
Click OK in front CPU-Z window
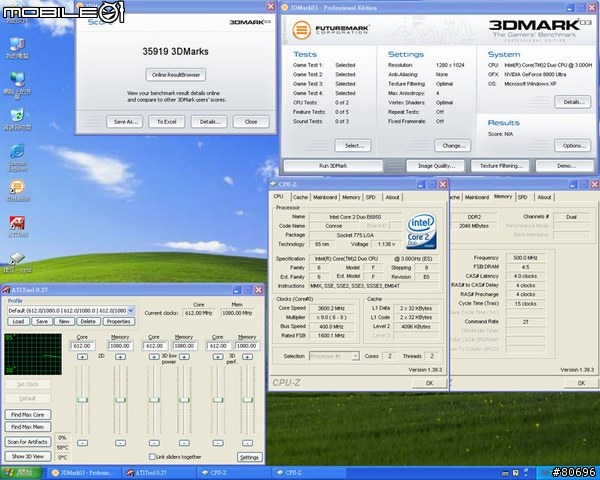click(x=429, y=383)
